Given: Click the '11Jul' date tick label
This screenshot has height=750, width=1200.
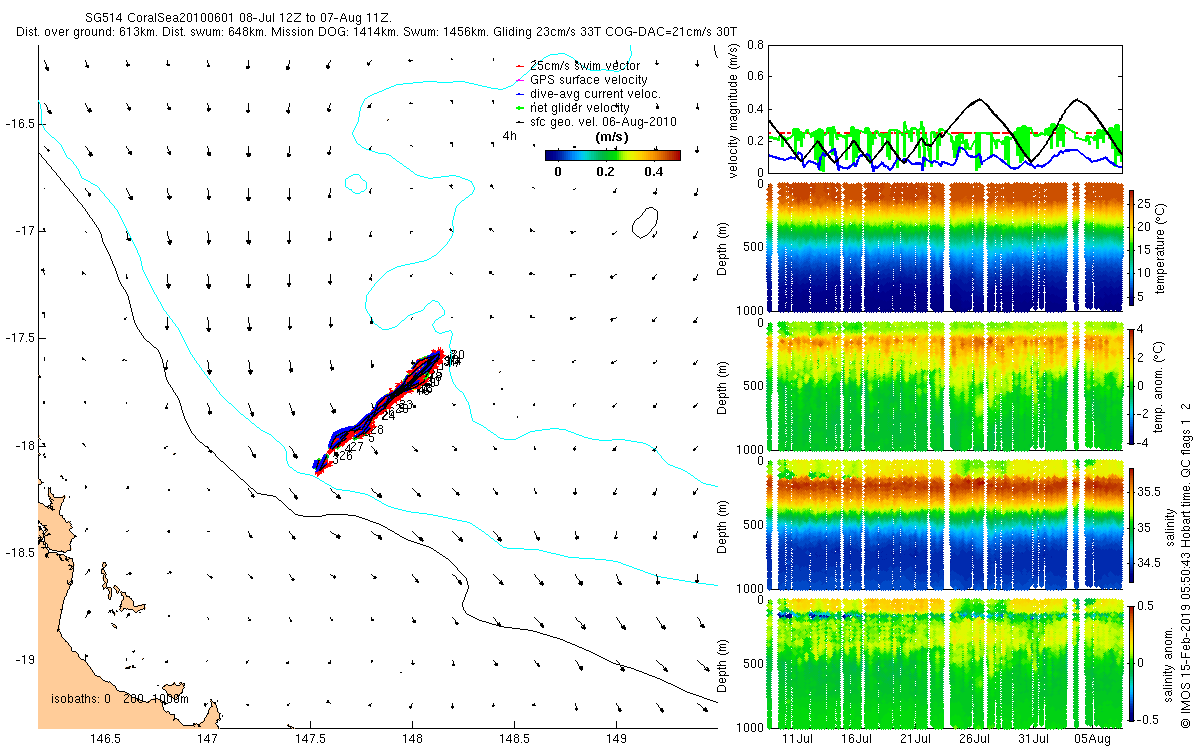Looking at the screenshot, I should pos(797,739).
